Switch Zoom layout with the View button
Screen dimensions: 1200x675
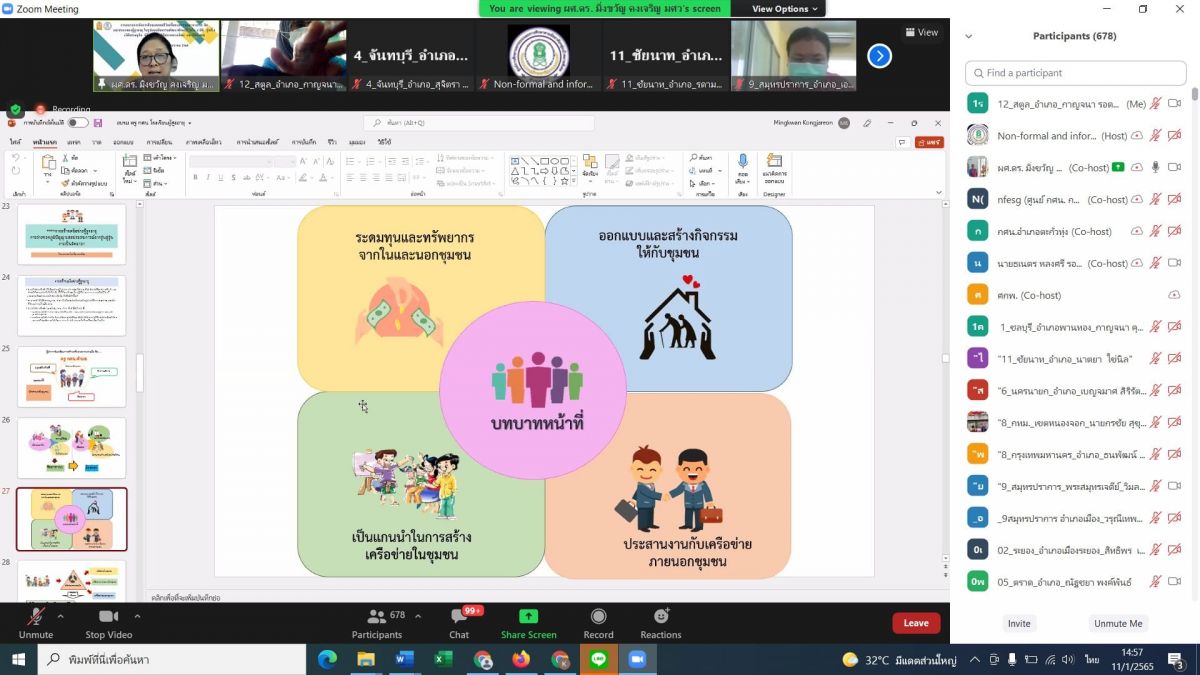coord(921,32)
